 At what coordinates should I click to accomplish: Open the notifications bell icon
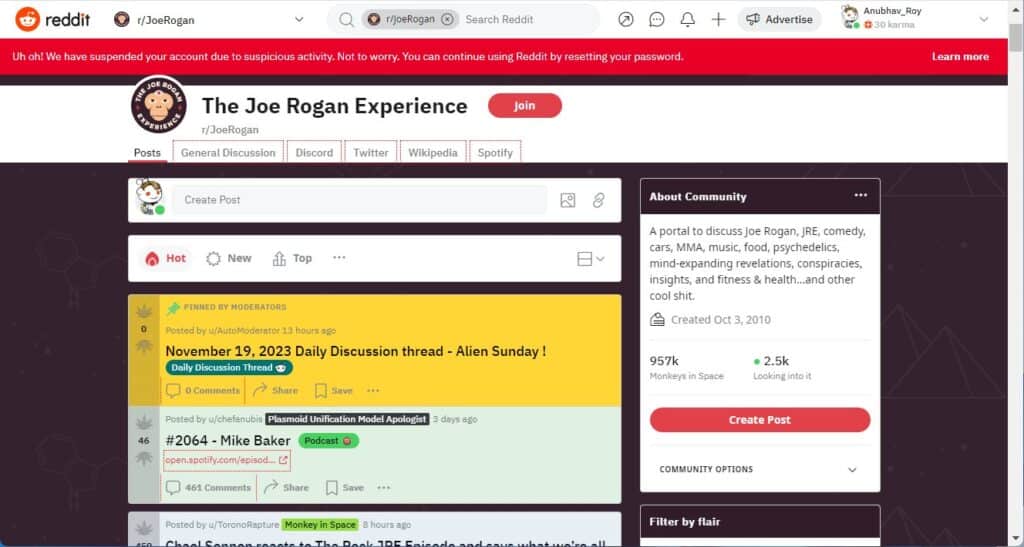tap(688, 19)
